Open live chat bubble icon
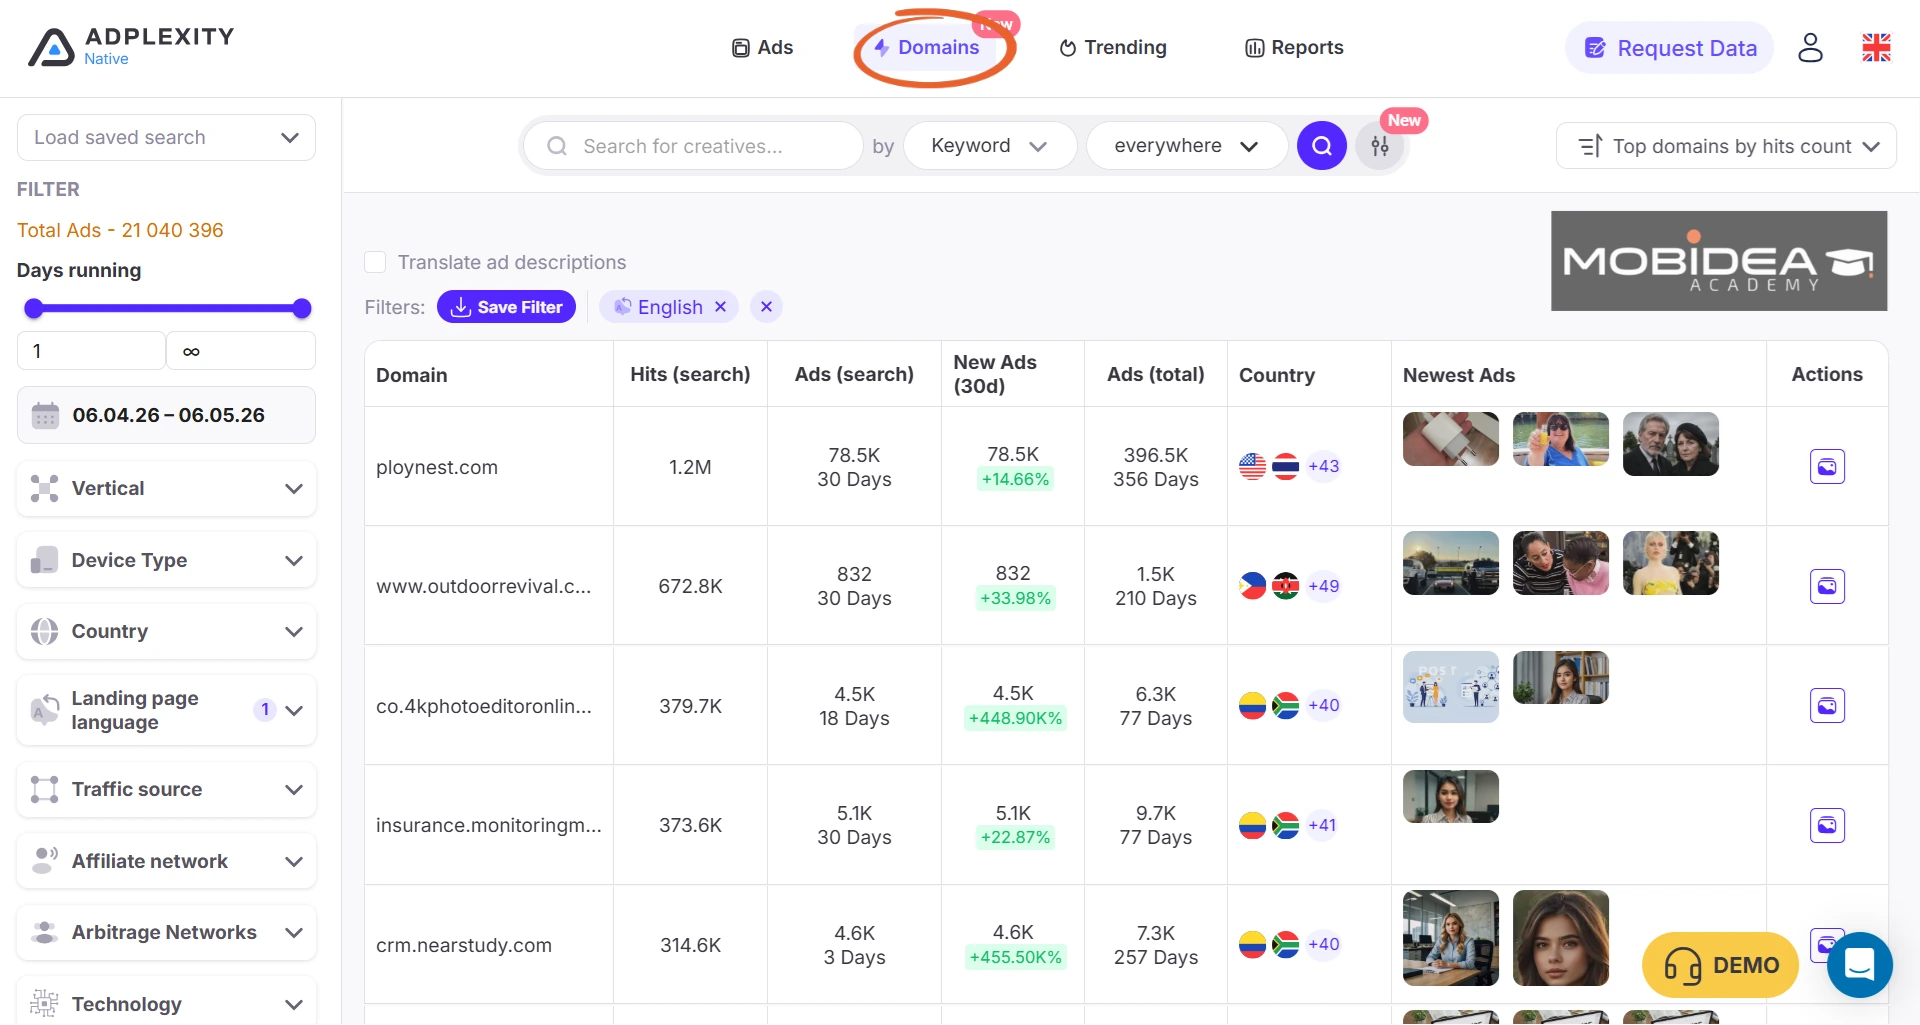Image resolution: width=1920 pixels, height=1025 pixels. tap(1859, 965)
